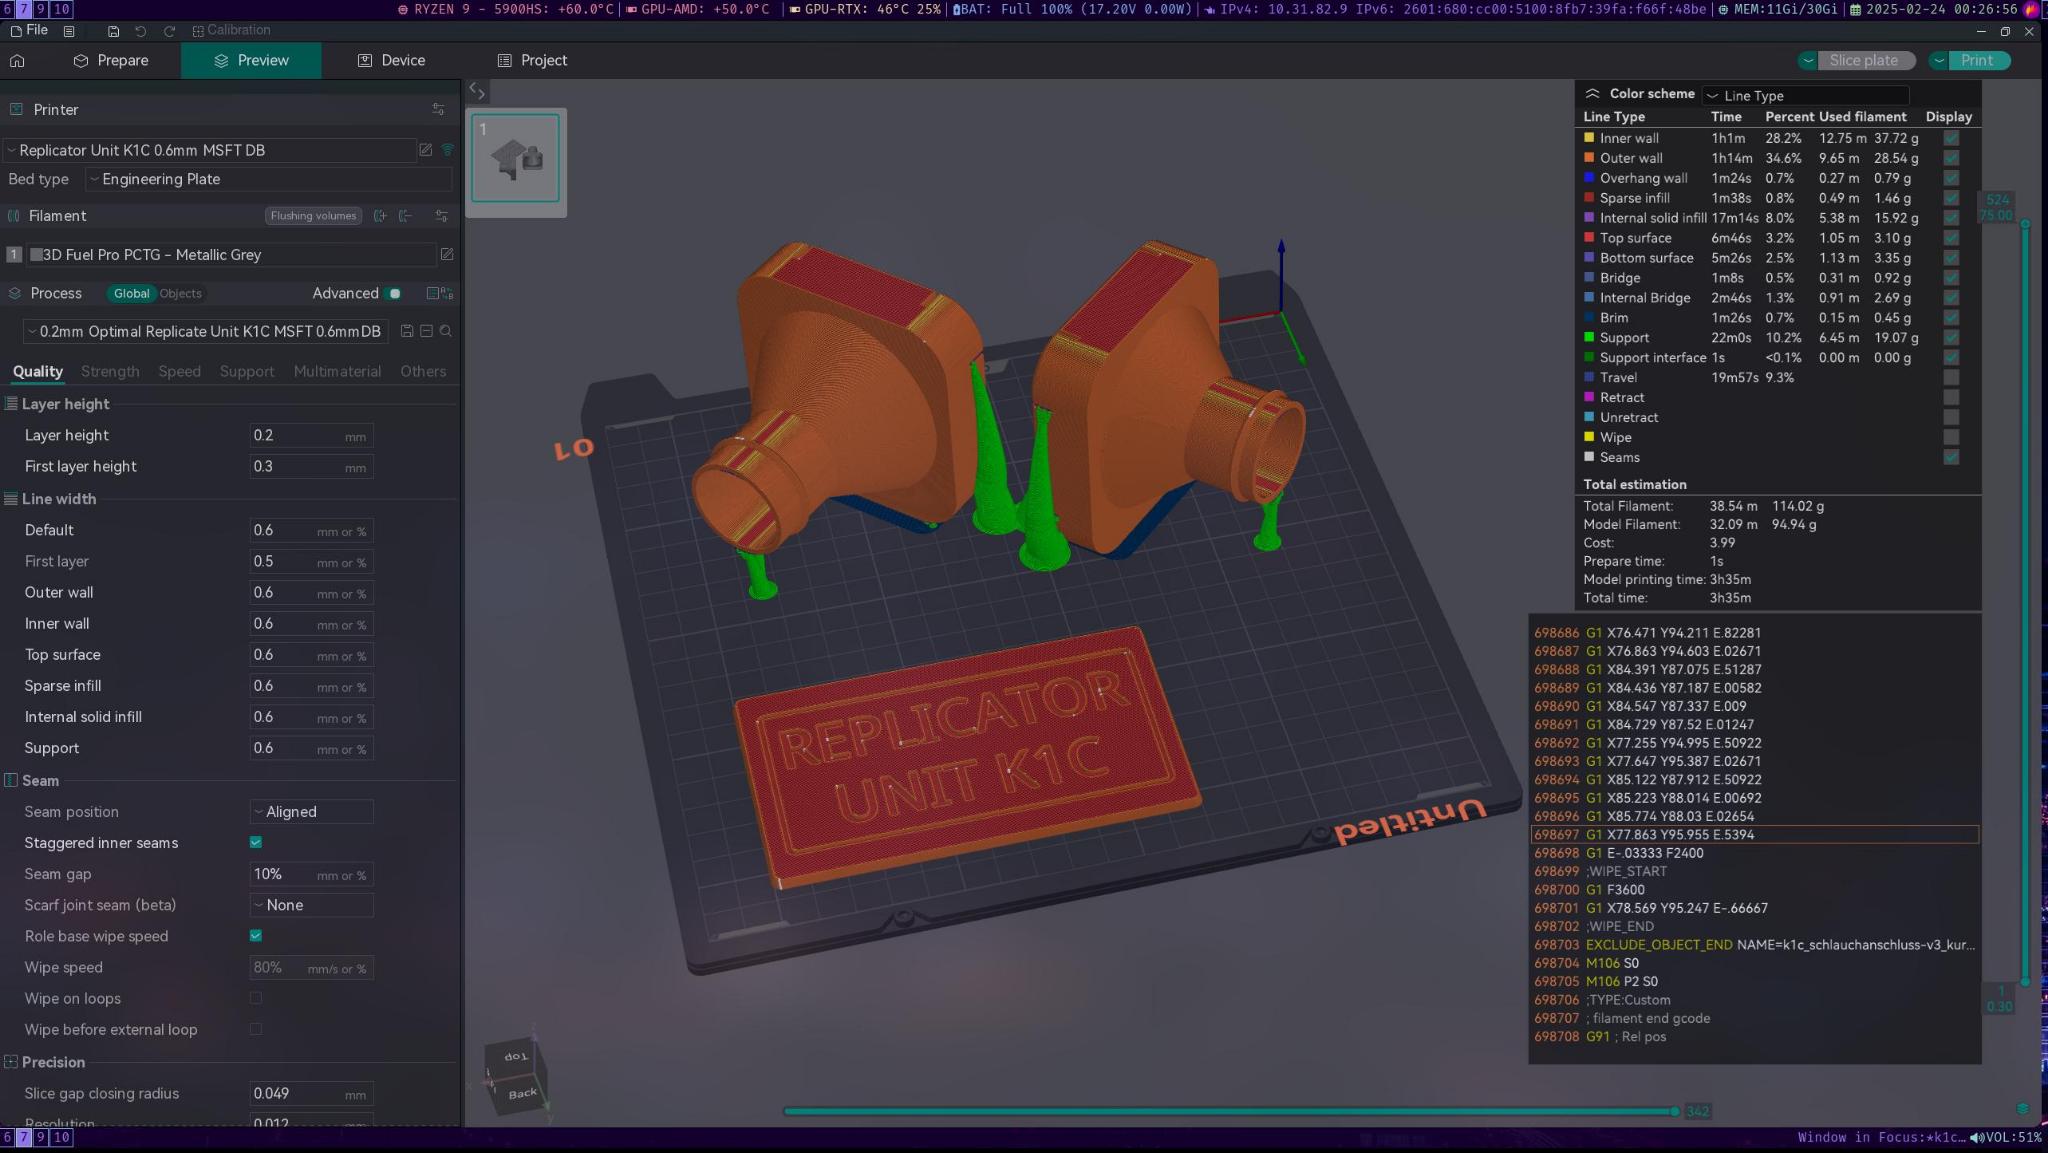
Task: Open the Color scheme Line Type dropdown
Action: 1805,96
